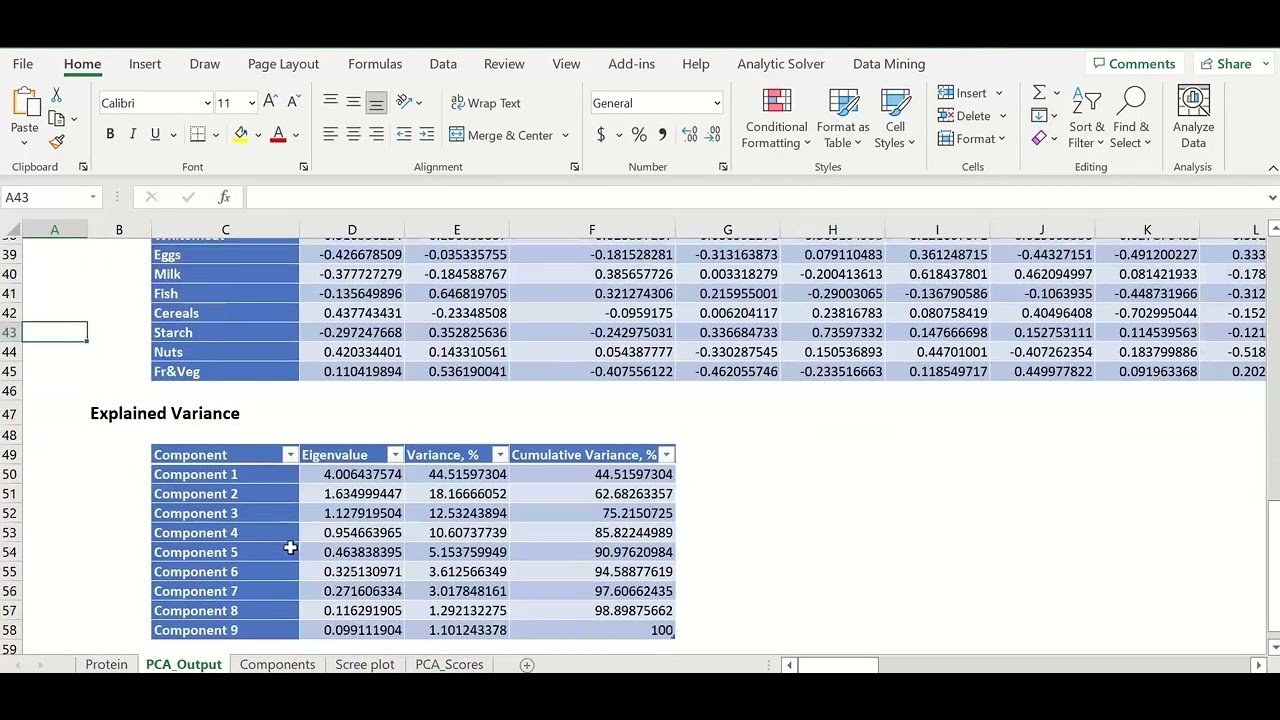Apply cell borders with the borders icon

pyautogui.click(x=198, y=135)
